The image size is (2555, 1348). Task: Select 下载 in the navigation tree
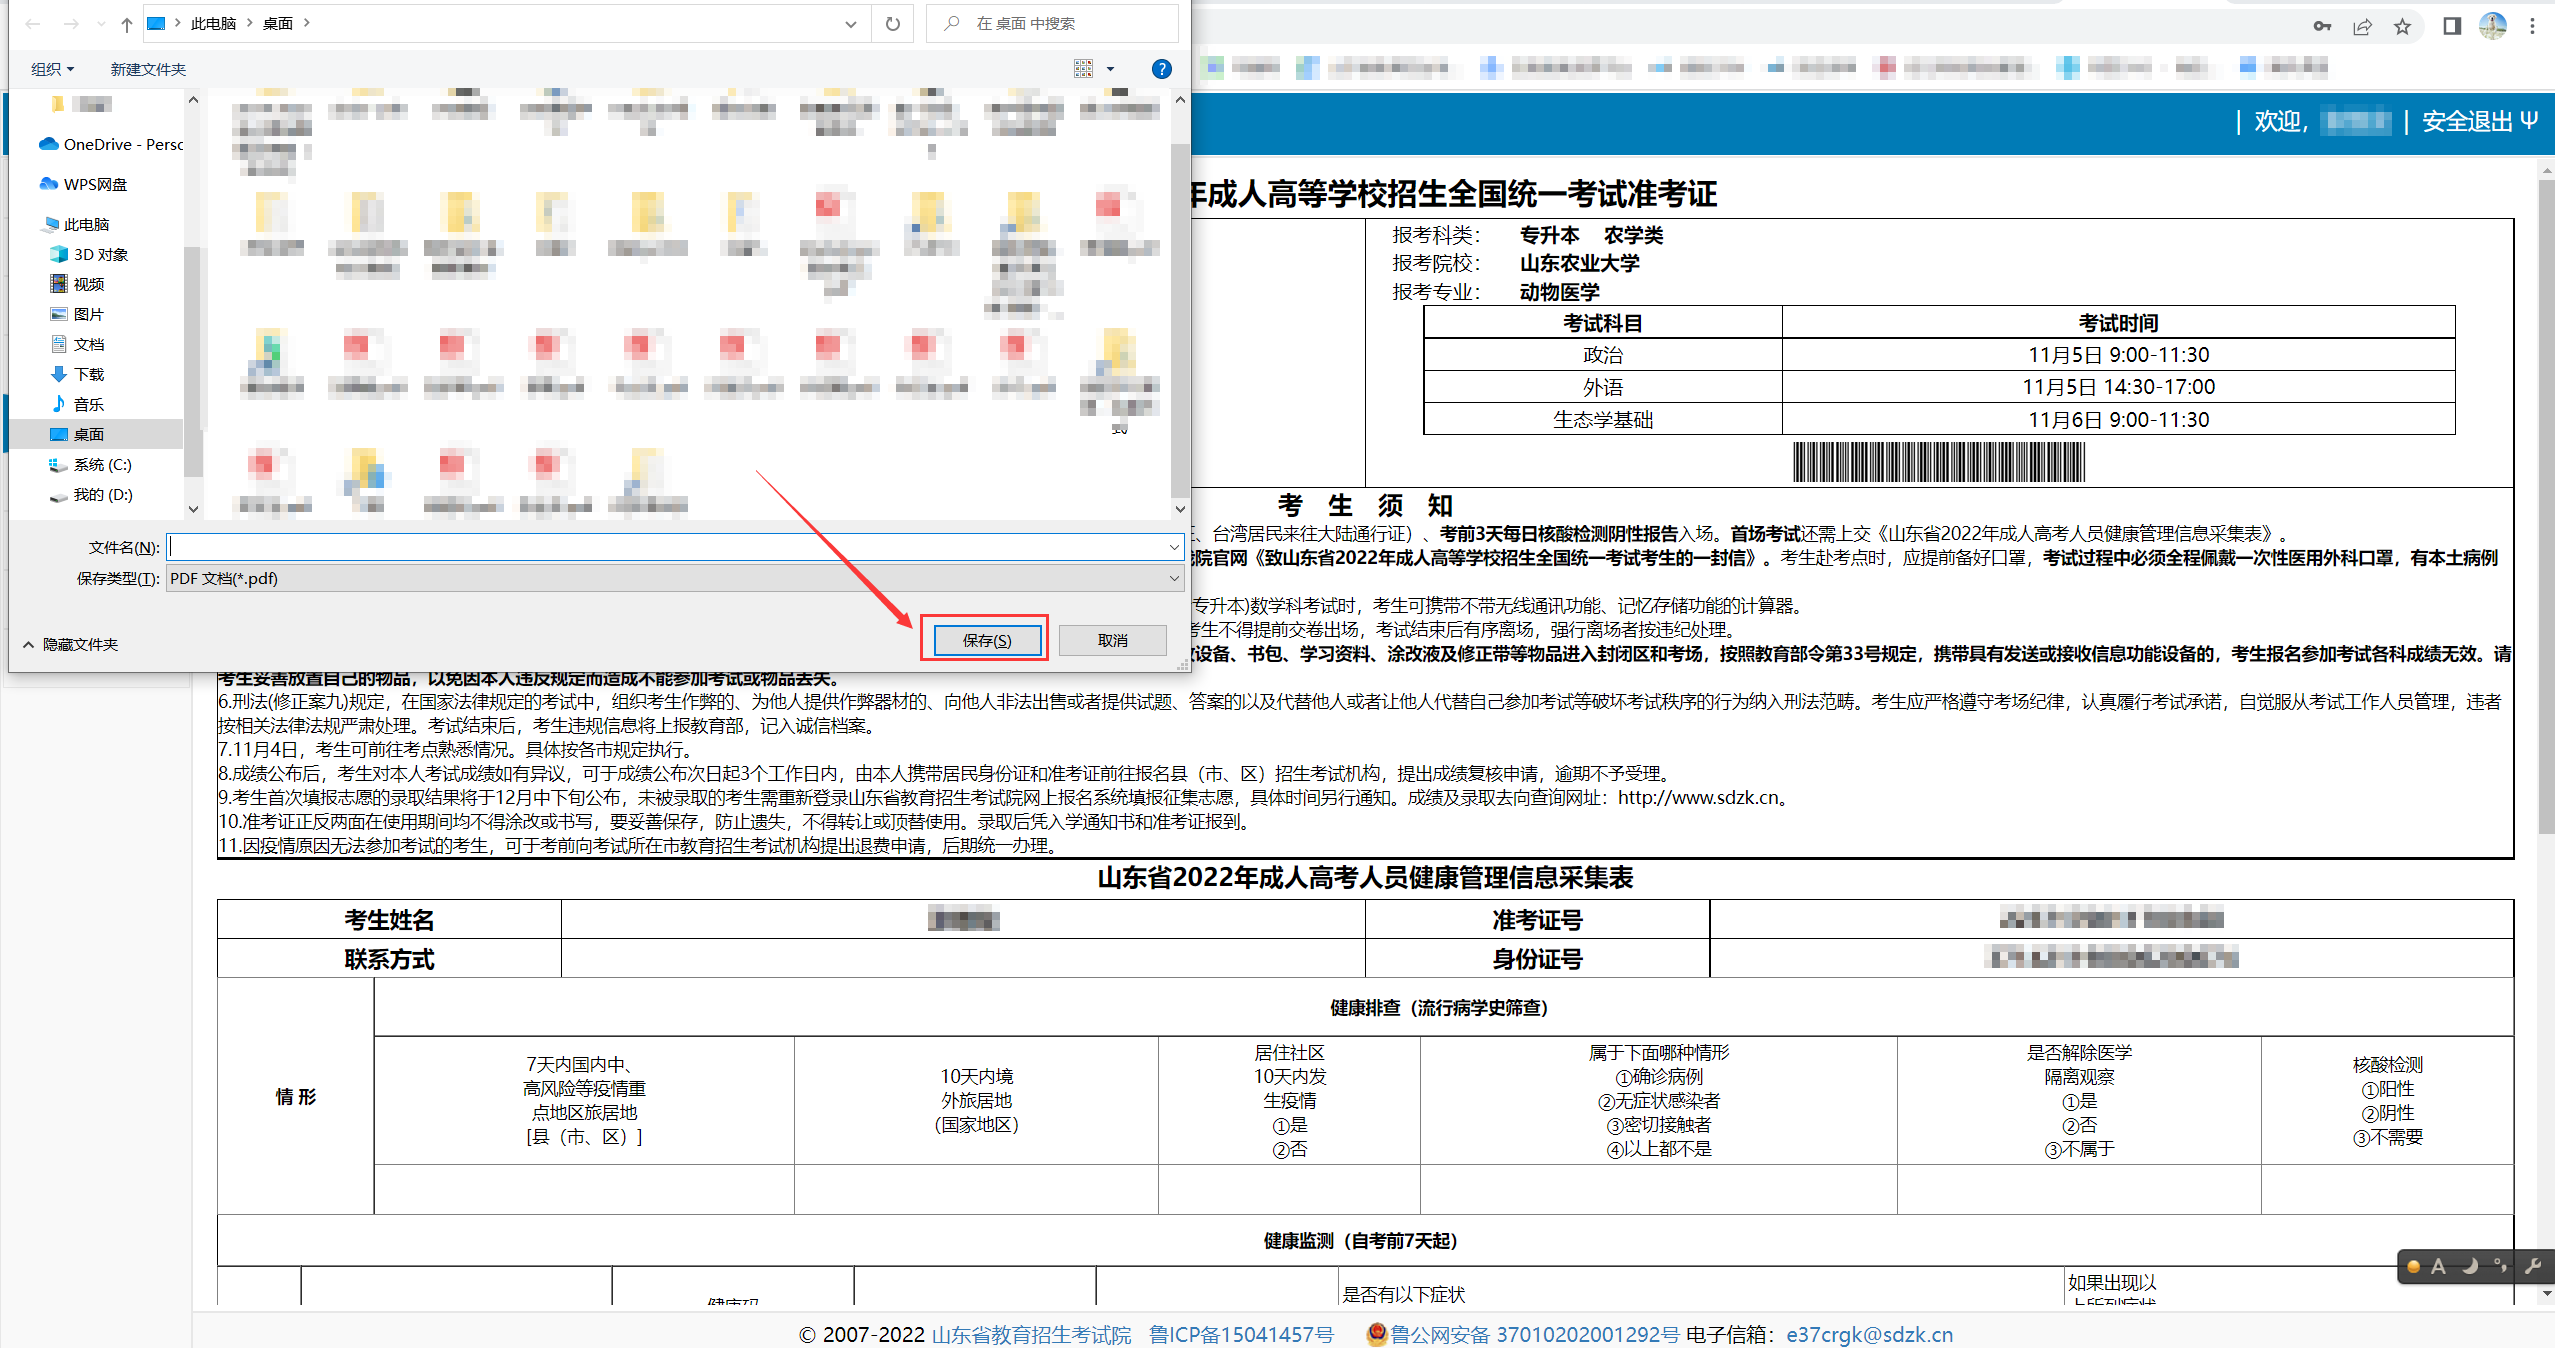pyautogui.click(x=88, y=374)
